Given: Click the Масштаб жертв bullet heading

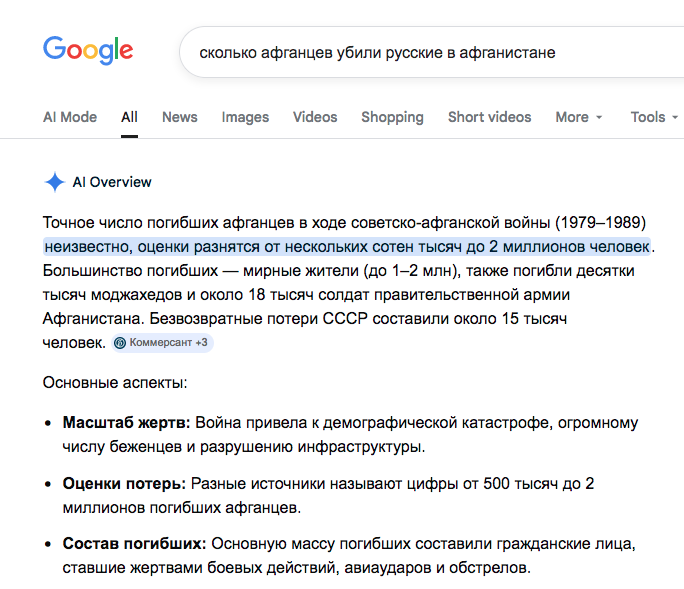Looking at the screenshot, I should pyautogui.click(x=125, y=422).
